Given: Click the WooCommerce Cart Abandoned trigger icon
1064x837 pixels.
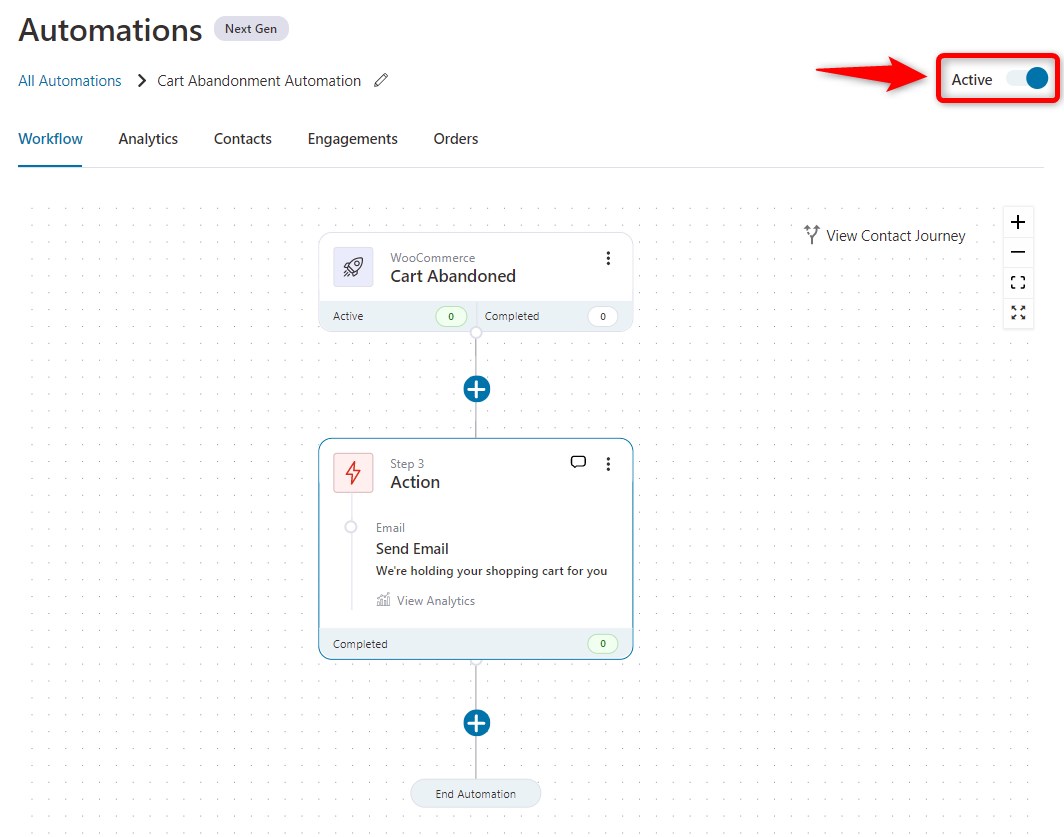Looking at the screenshot, I should tap(352, 267).
